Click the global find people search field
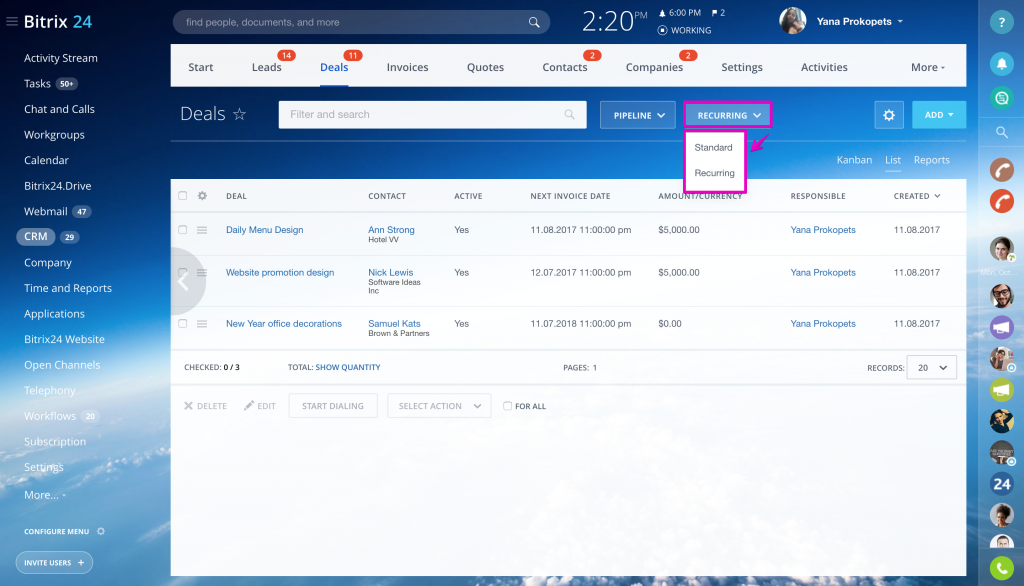Image resolution: width=1024 pixels, height=586 pixels. pyautogui.click(x=361, y=22)
